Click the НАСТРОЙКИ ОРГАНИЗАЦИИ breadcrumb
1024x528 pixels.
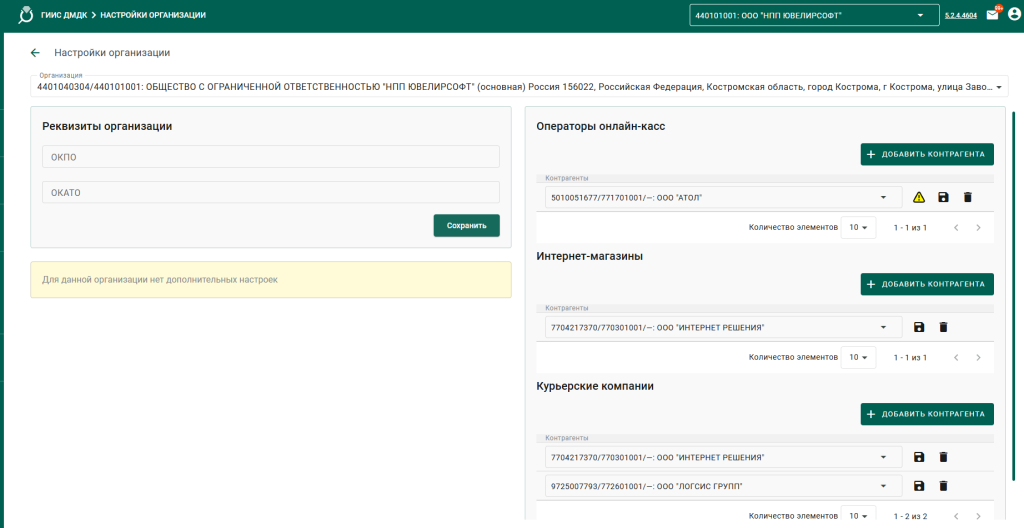[153, 15]
